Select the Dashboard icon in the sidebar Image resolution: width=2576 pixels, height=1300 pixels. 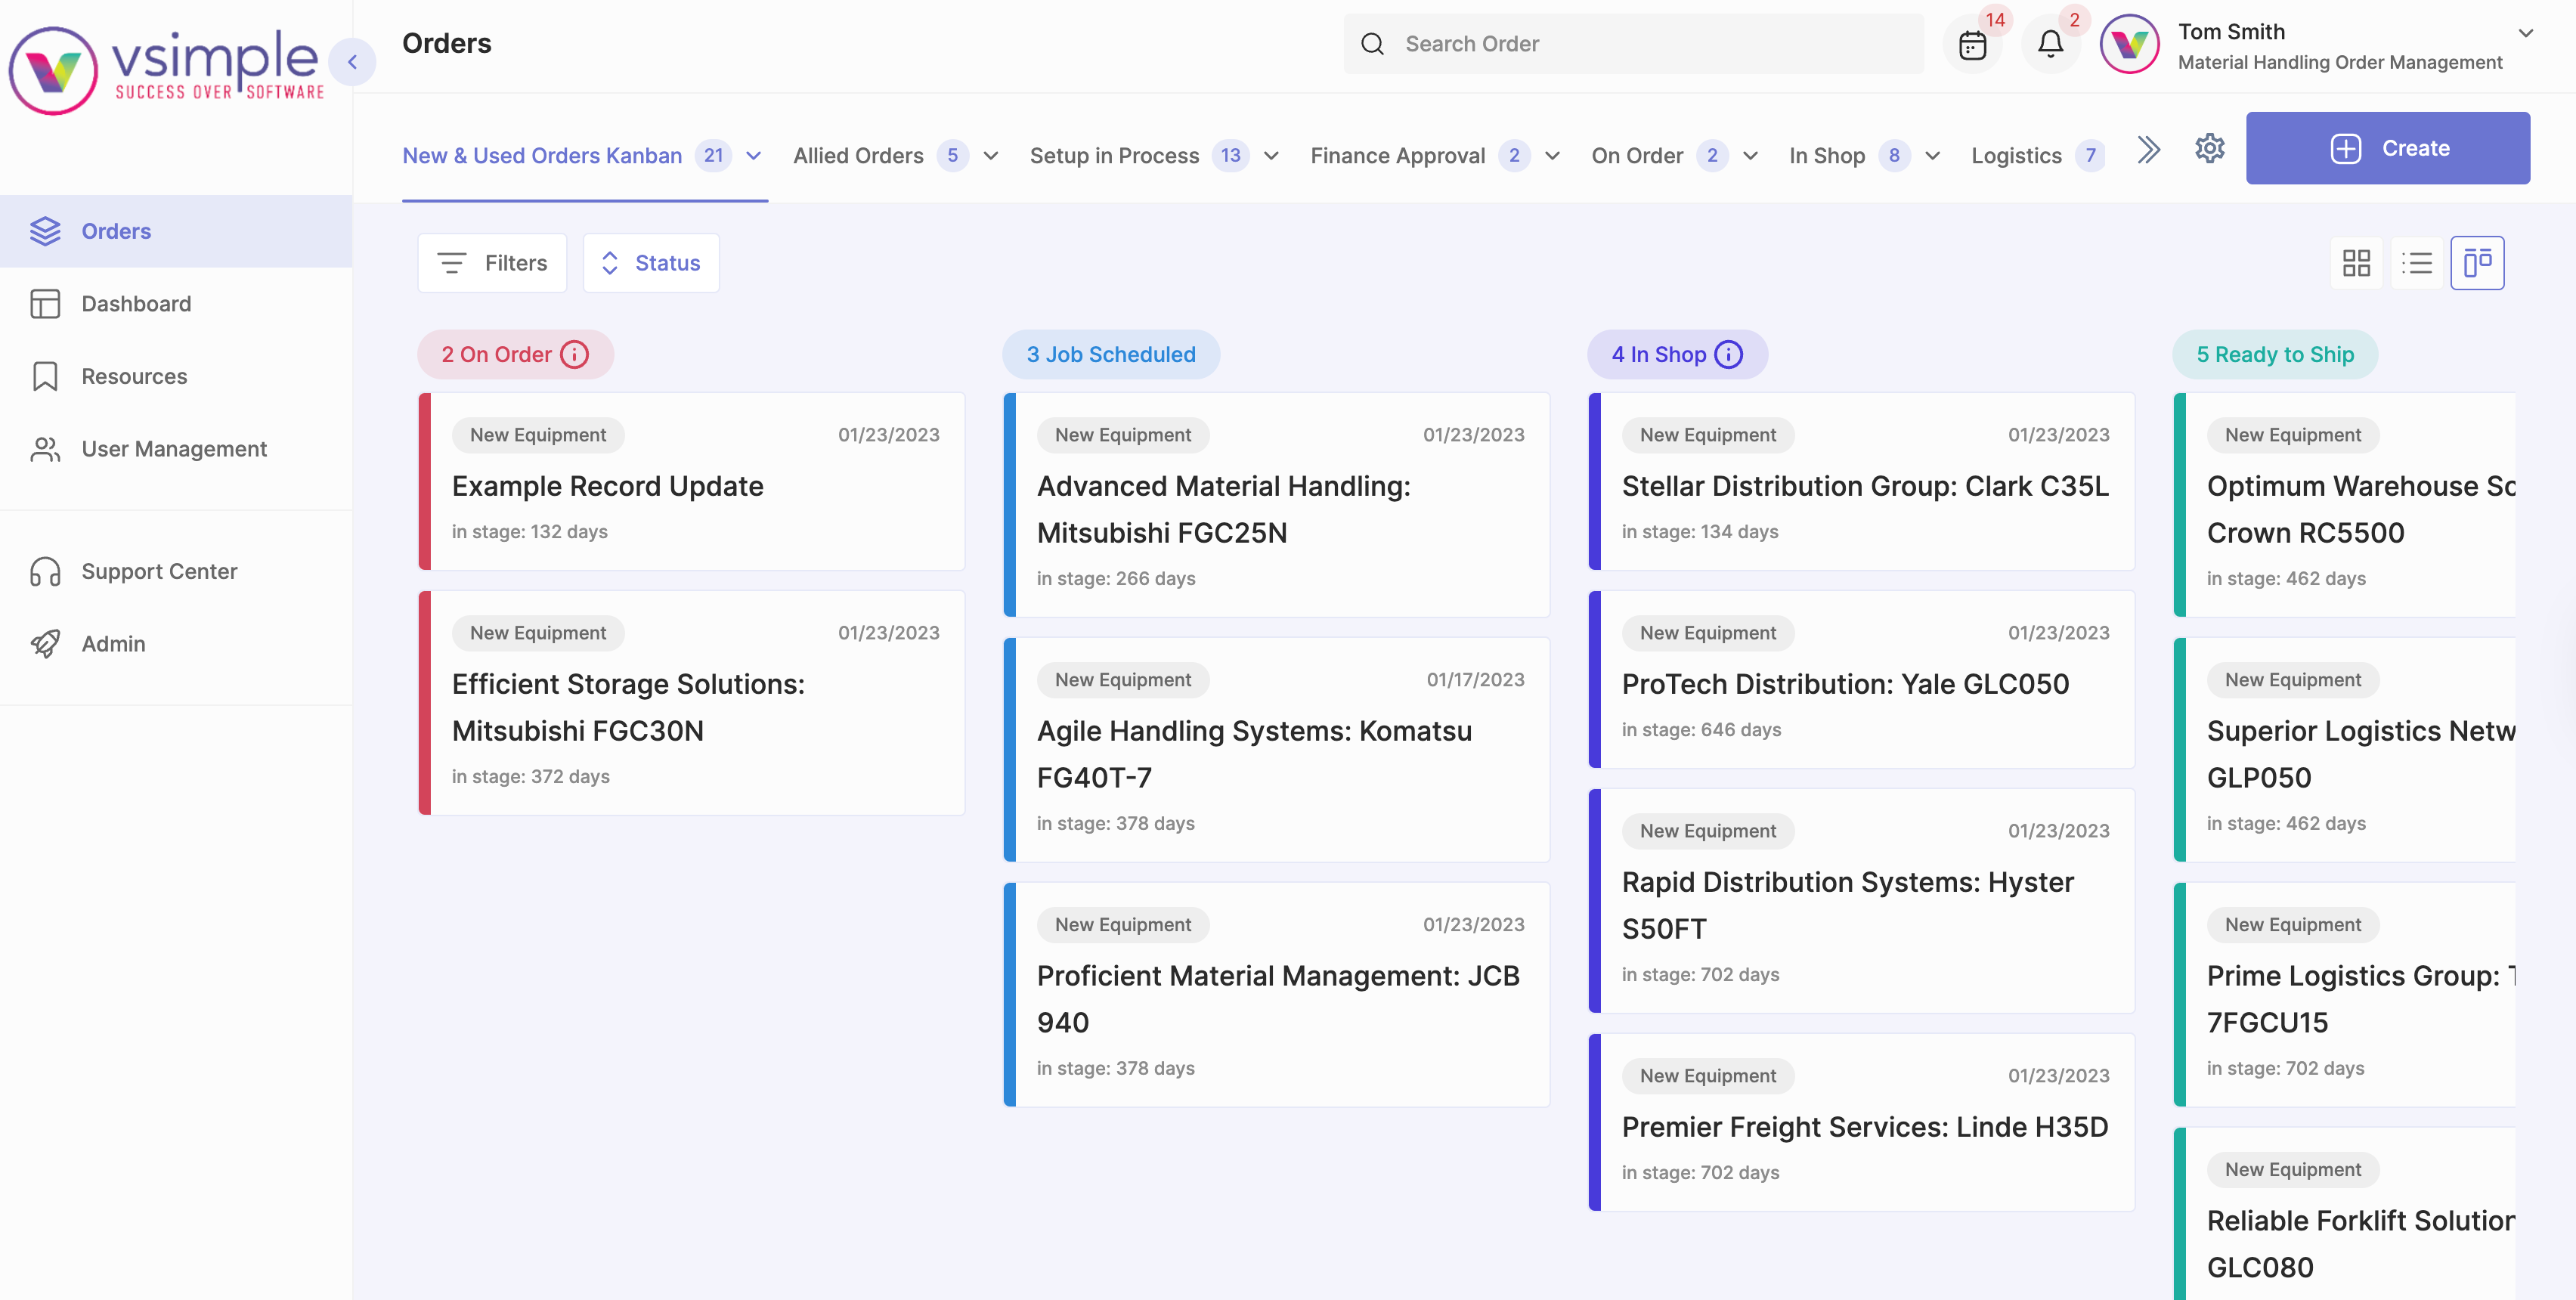pos(46,303)
